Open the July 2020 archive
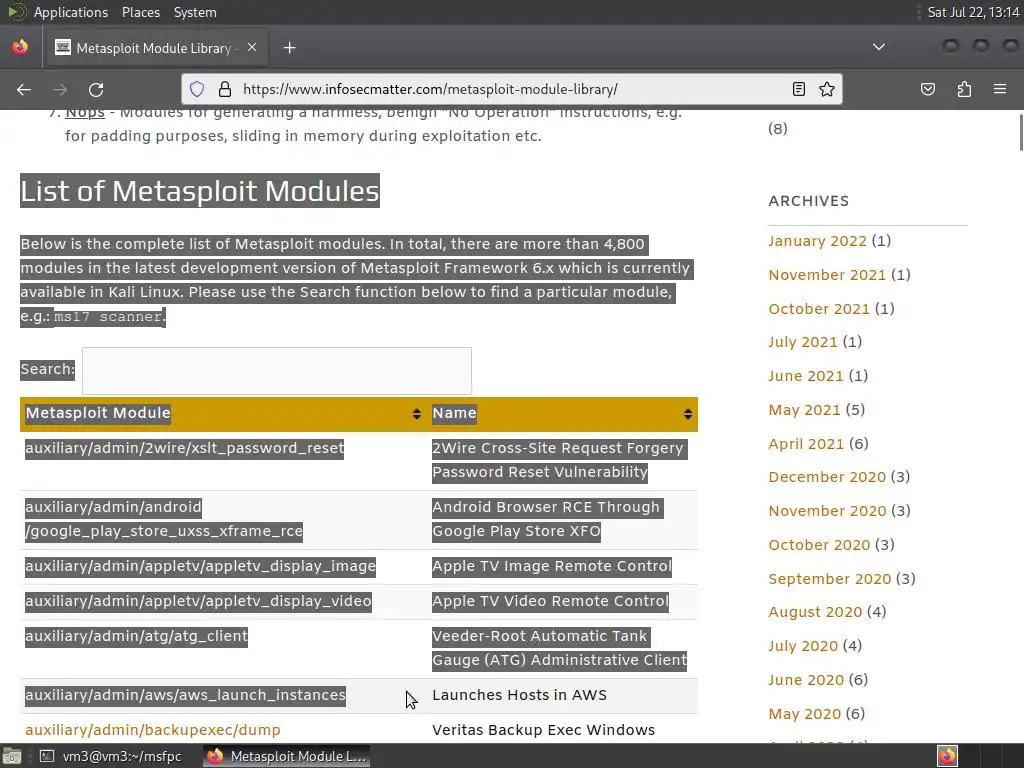Image resolution: width=1024 pixels, height=768 pixels. (x=803, y=646)
